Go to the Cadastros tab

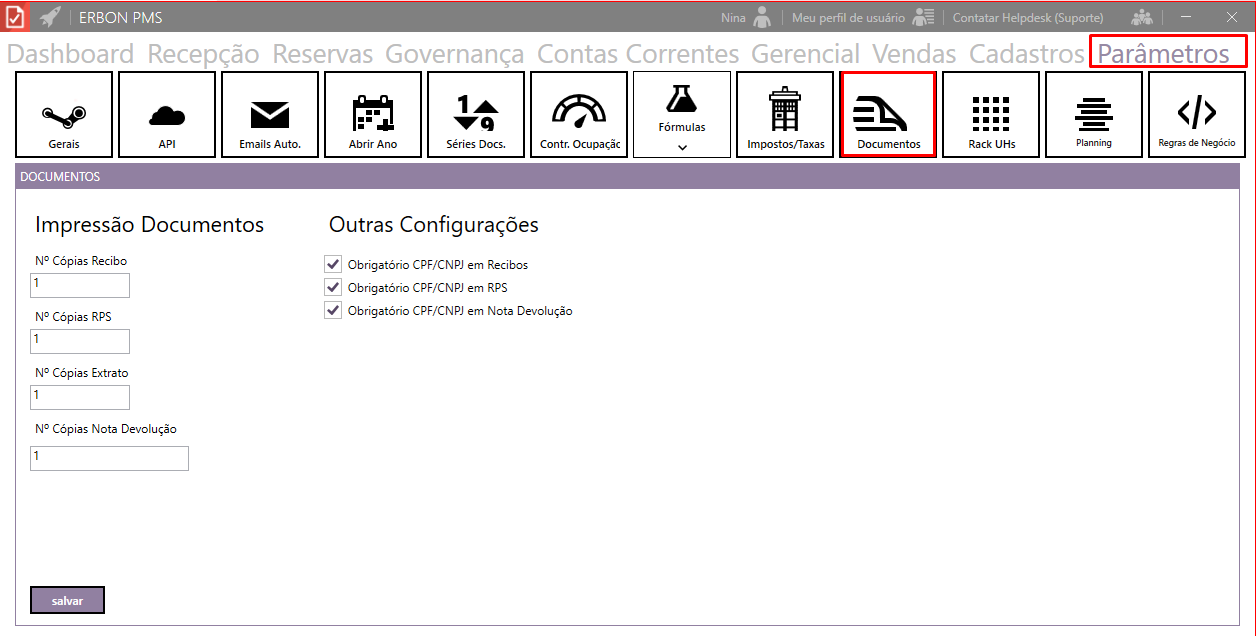point(1027,54)
